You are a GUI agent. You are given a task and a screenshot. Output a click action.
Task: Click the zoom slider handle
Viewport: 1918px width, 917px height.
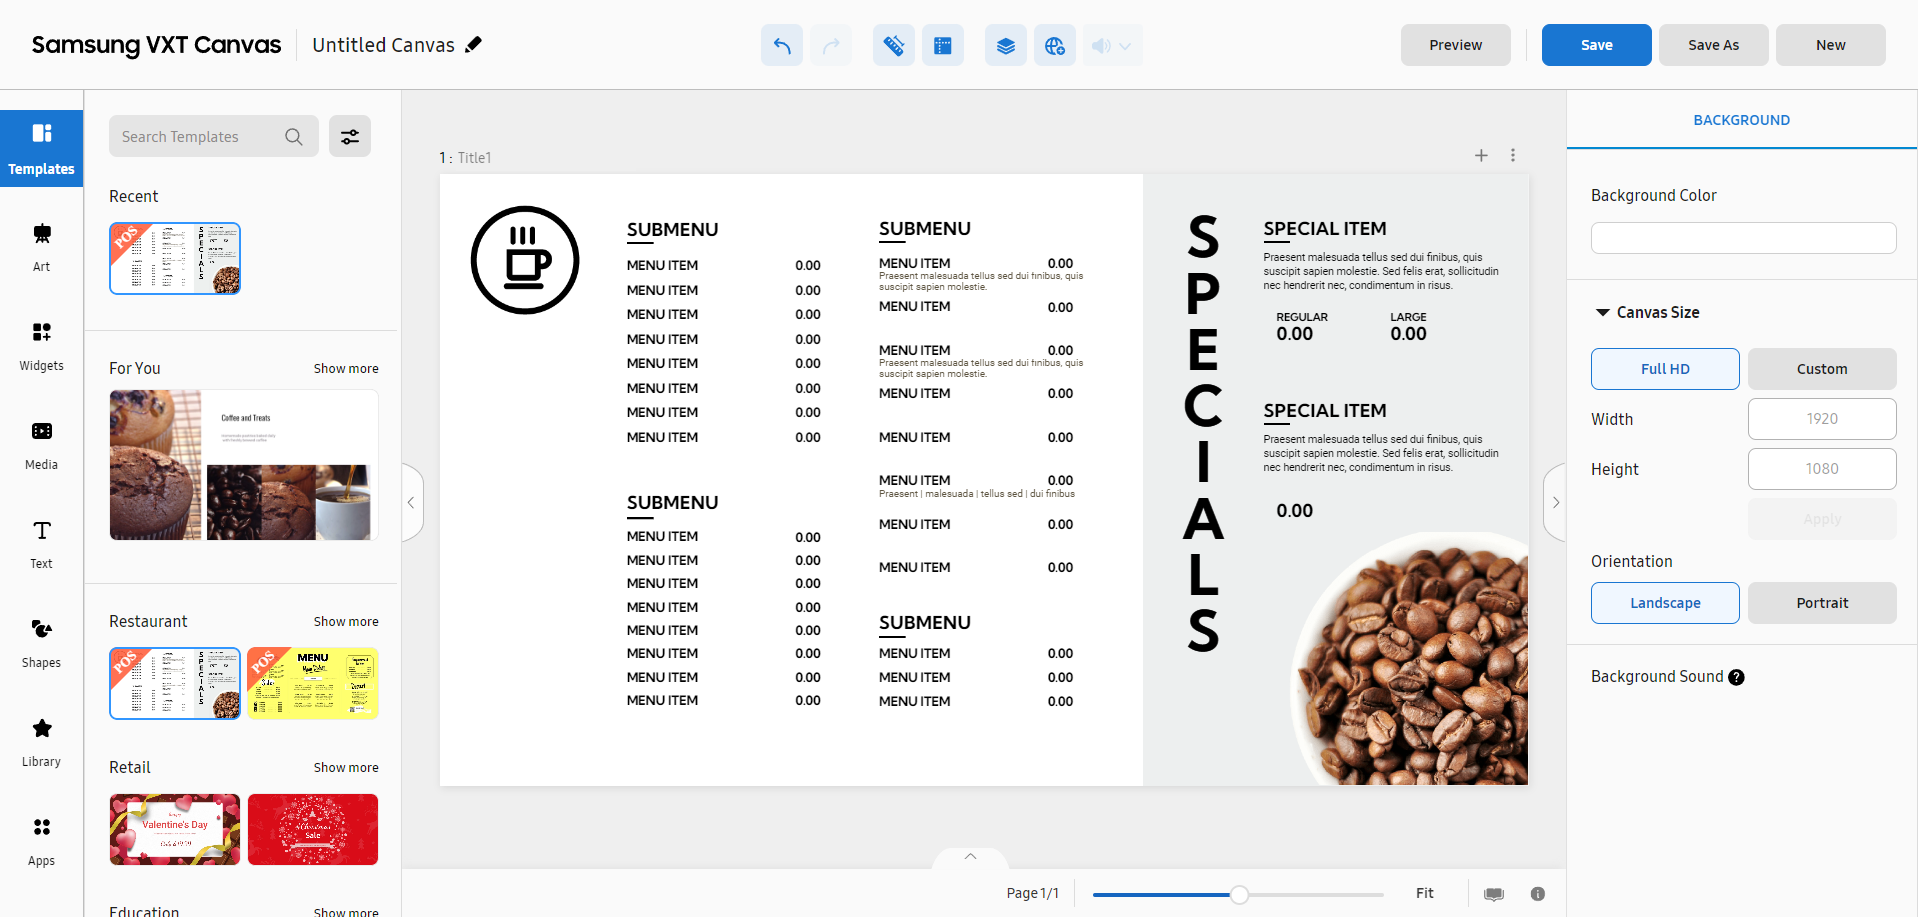[x=1239, y=894]
